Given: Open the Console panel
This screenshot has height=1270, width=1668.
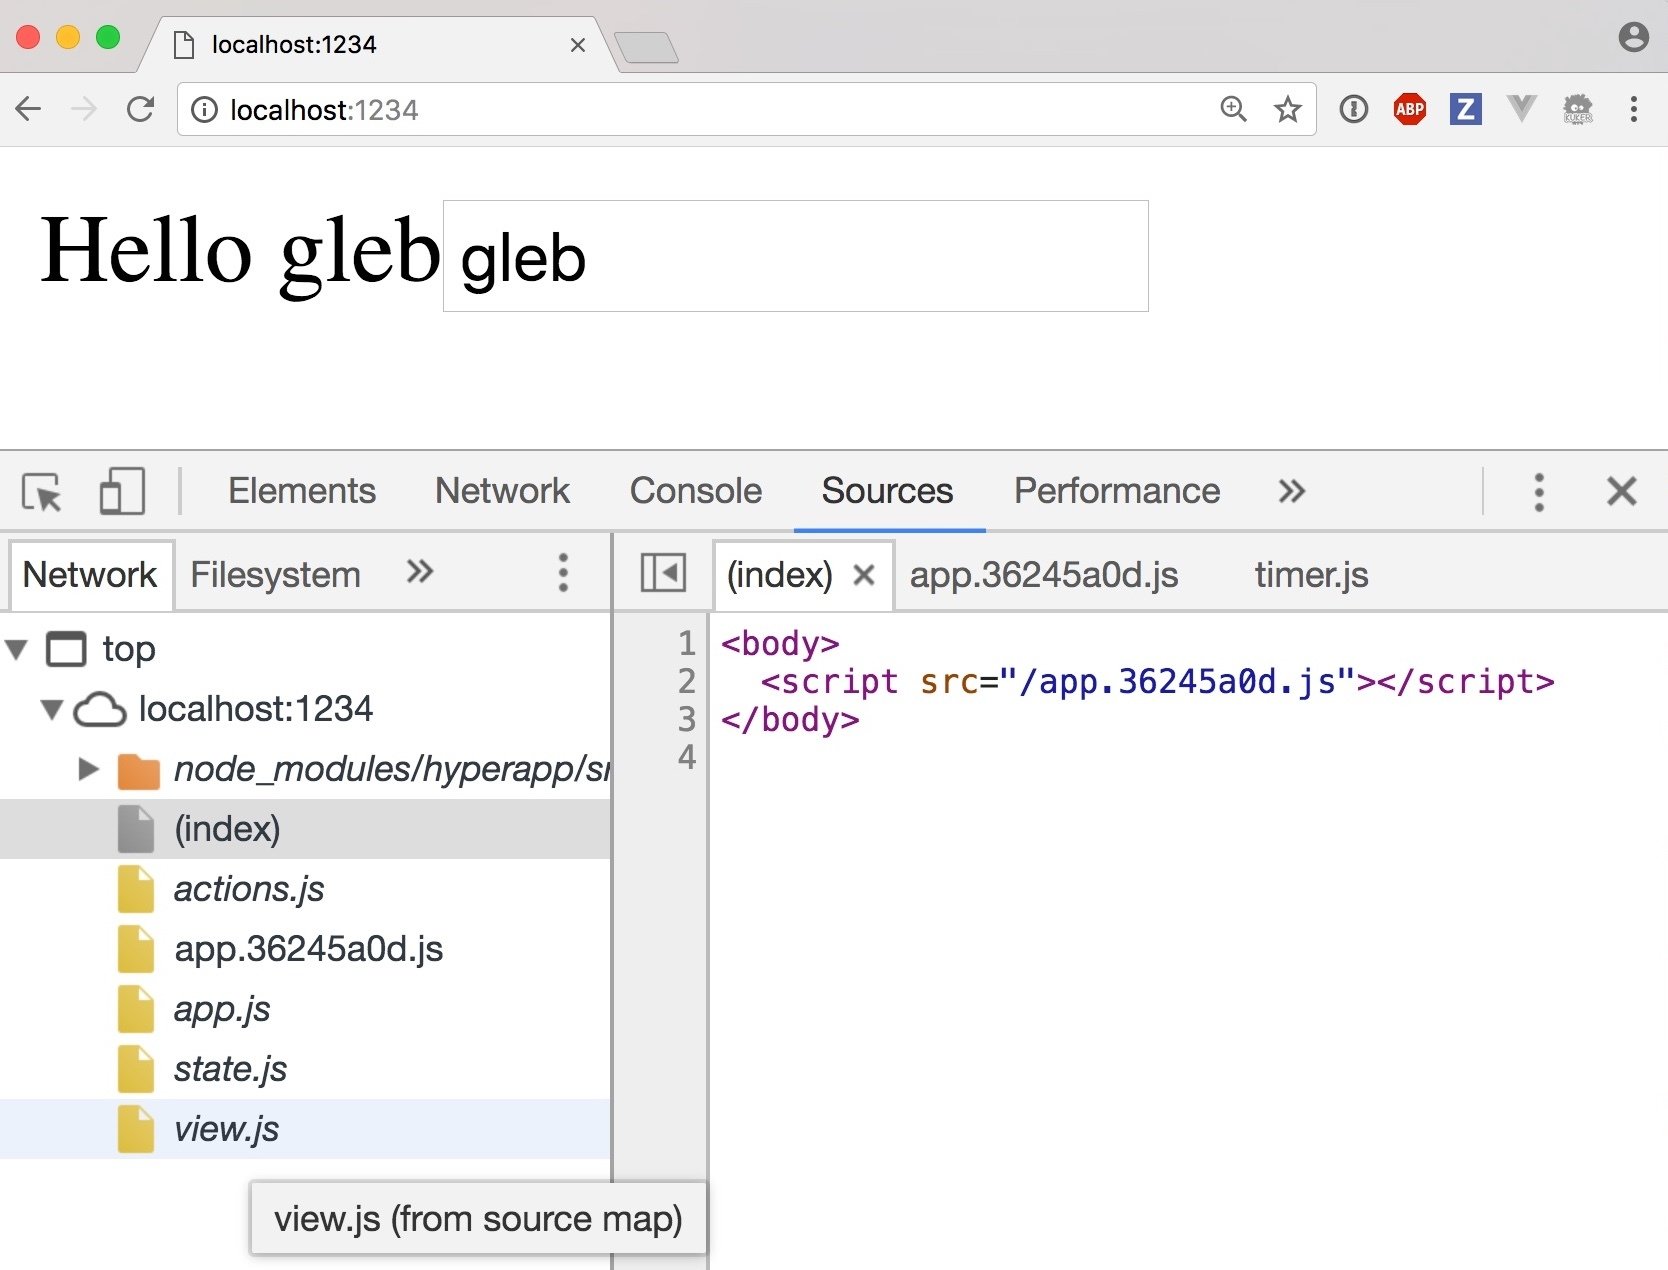Looking at the screenshot, I should (x=696, y=491).
